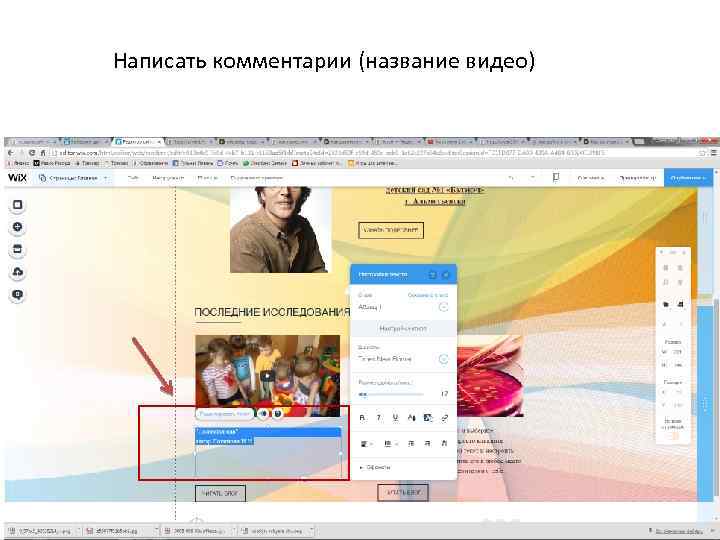Screen dimensions: 720x540
Task: Play the kindergarten children video thumbnail
Action: [x=267, y=376]
